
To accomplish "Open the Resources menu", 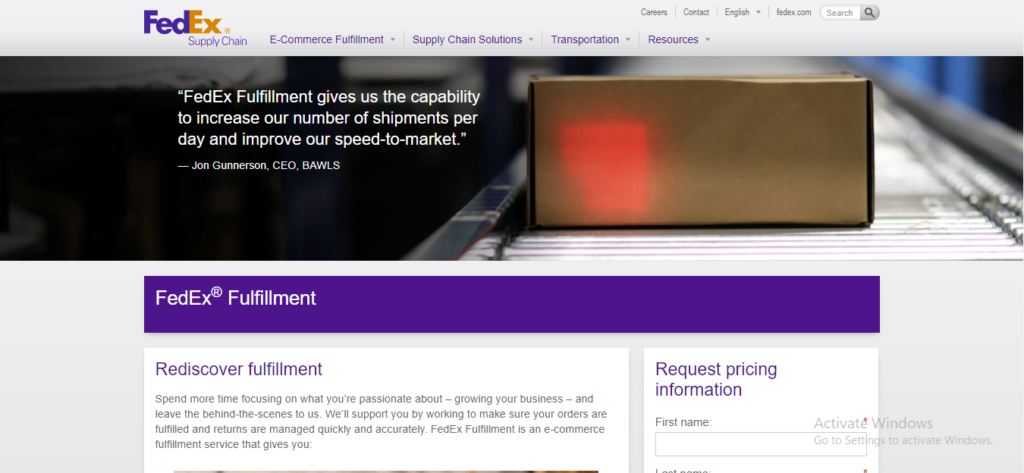I will 673,39.
